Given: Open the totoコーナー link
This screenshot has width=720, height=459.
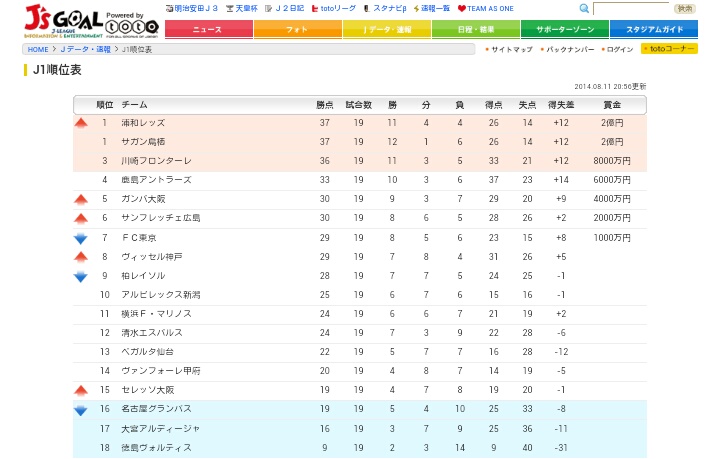Looking at the screenshot, I should pyautogui.click(x=670, y=49).
